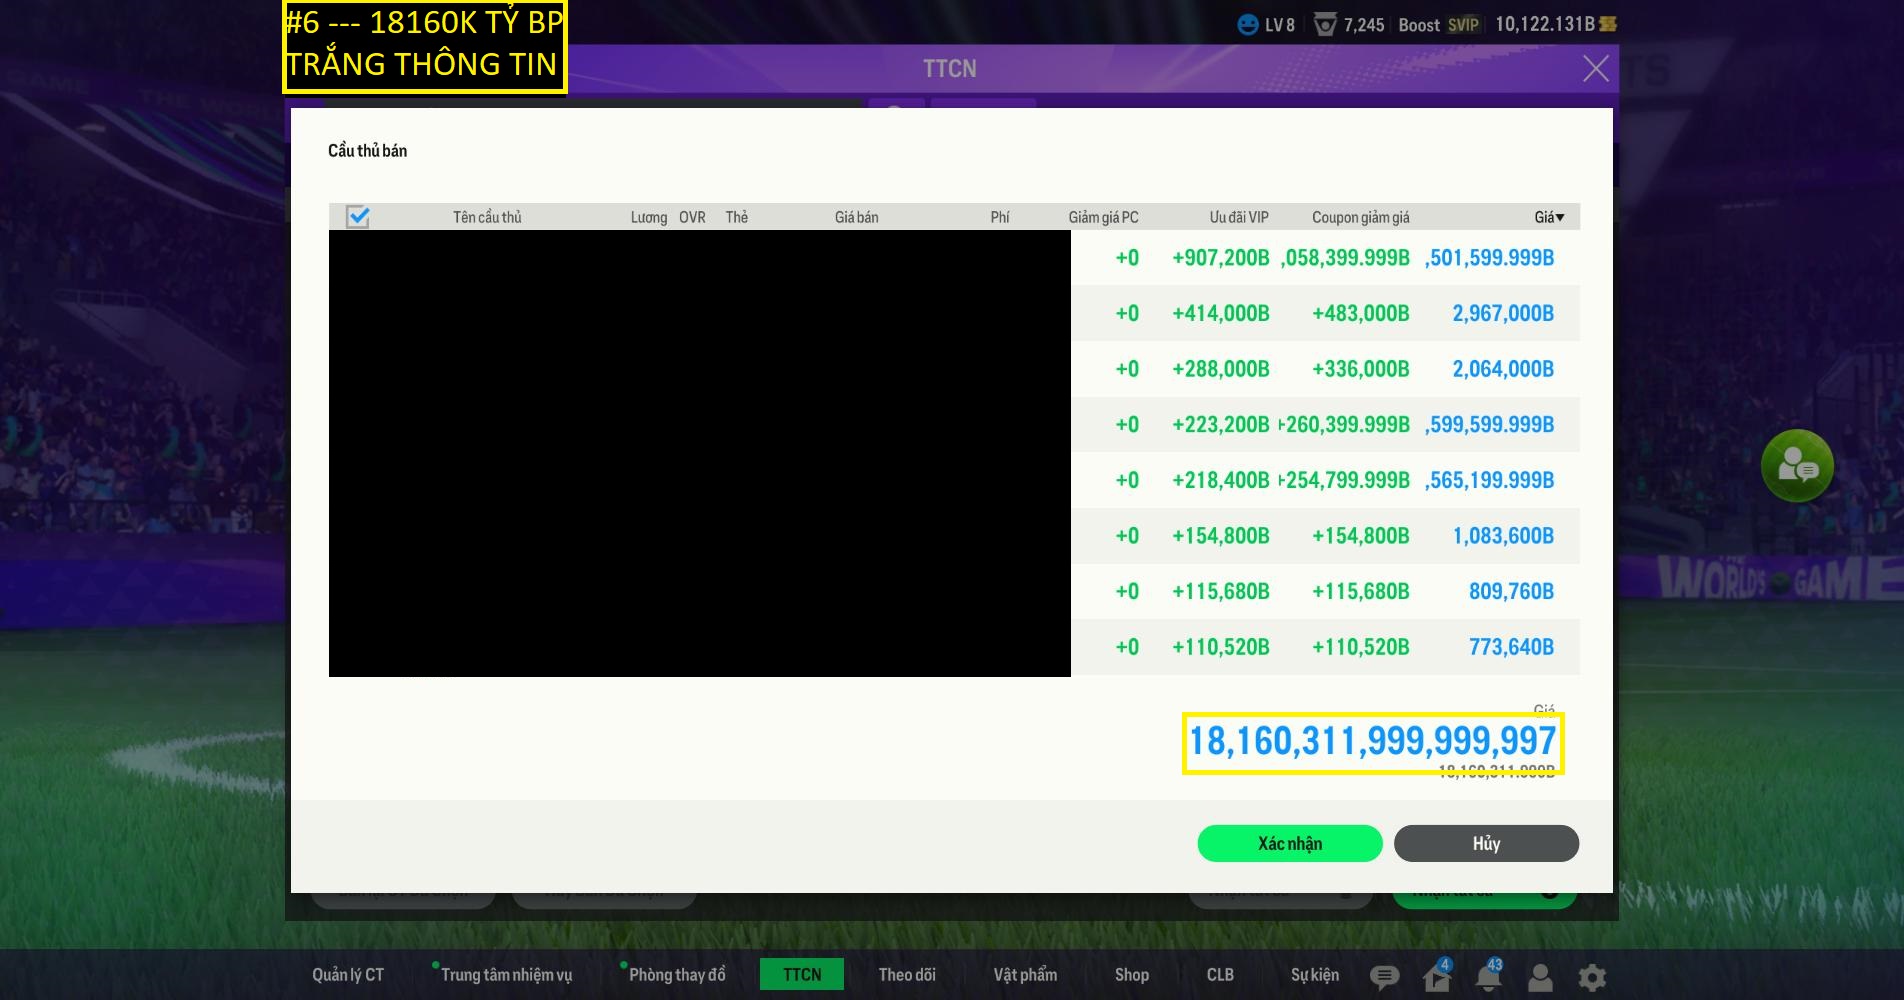Click coupon value +483,000B

tap(1361, 313)
